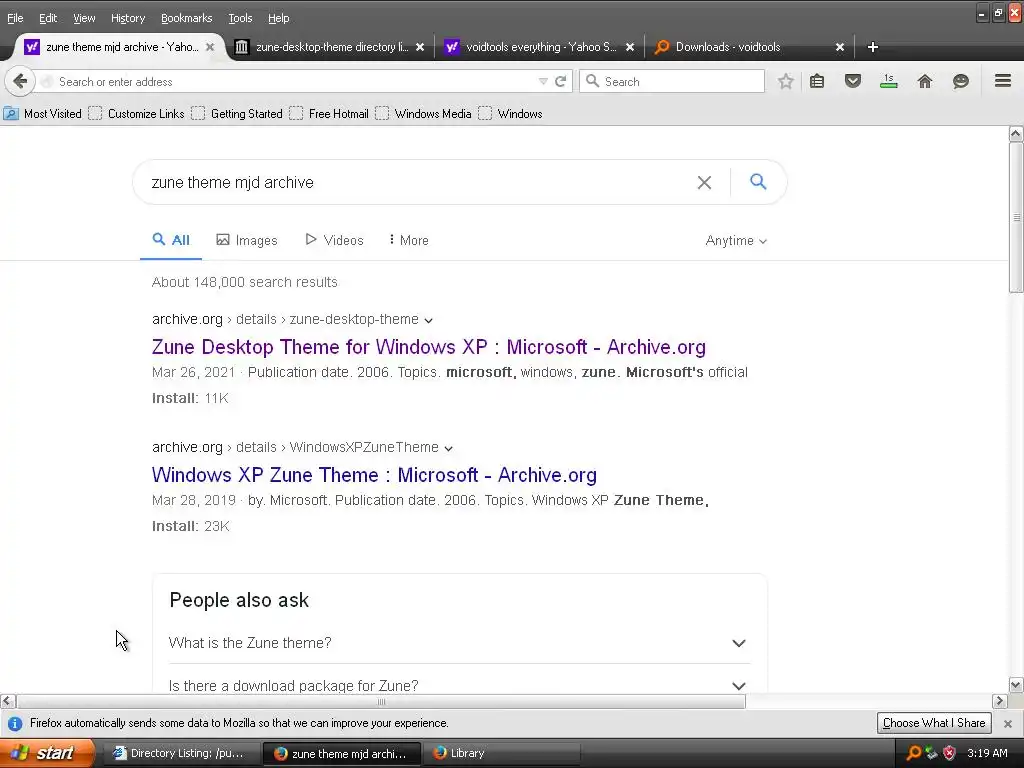
Task: Open the Hello chat smiley icon
Action: (961, 82)
